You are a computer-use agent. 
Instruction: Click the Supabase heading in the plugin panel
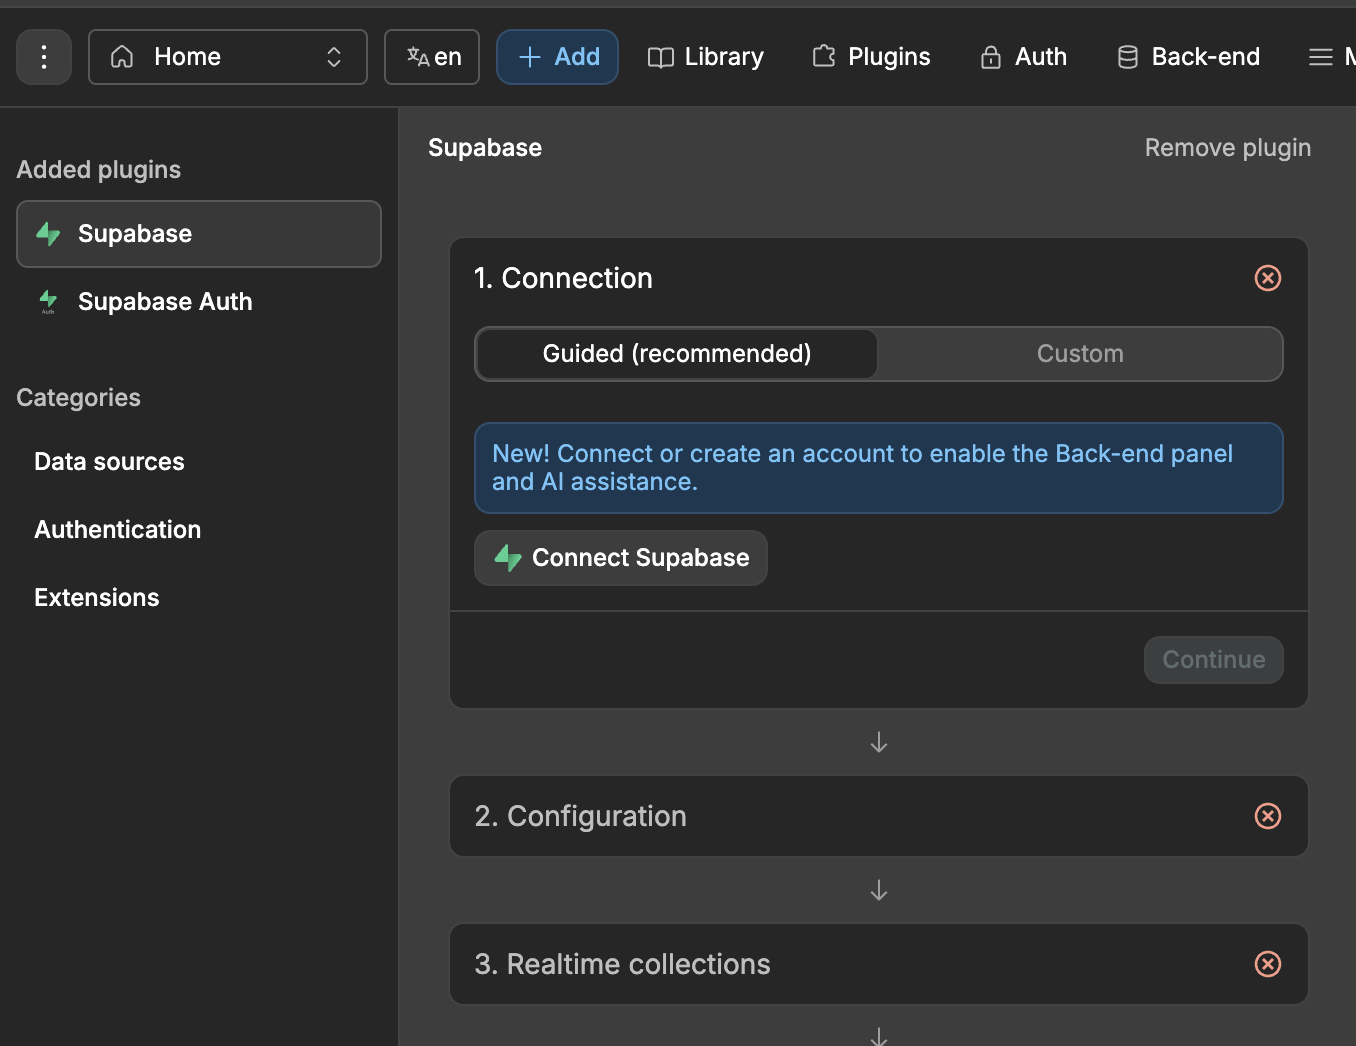coord(485,148)
